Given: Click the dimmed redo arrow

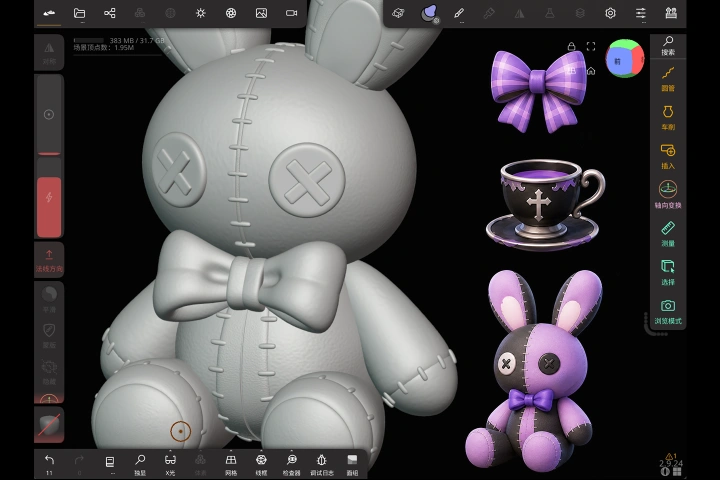Looking at the screenshot, I should click(79, 464).
